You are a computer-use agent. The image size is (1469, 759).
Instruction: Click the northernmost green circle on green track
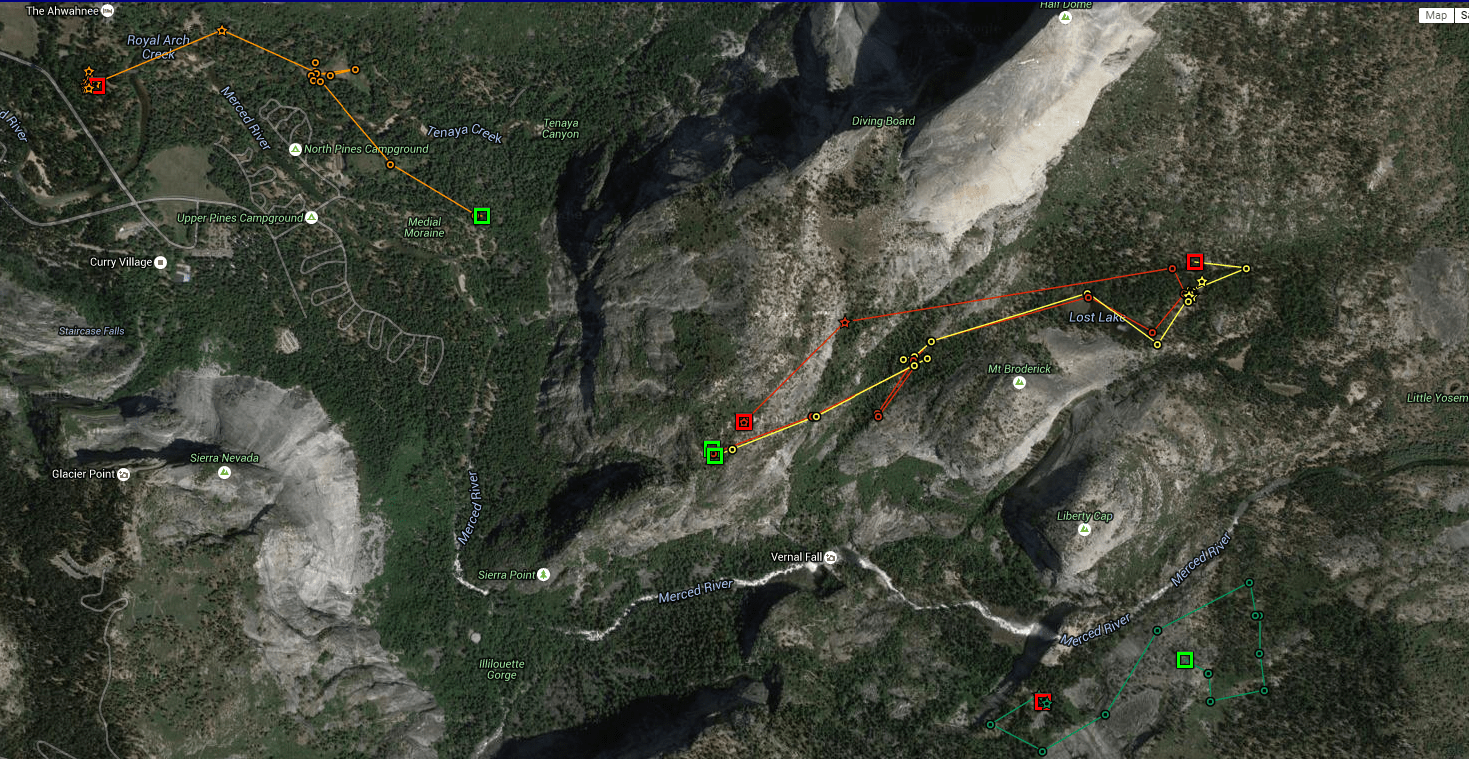point(1248,583)
